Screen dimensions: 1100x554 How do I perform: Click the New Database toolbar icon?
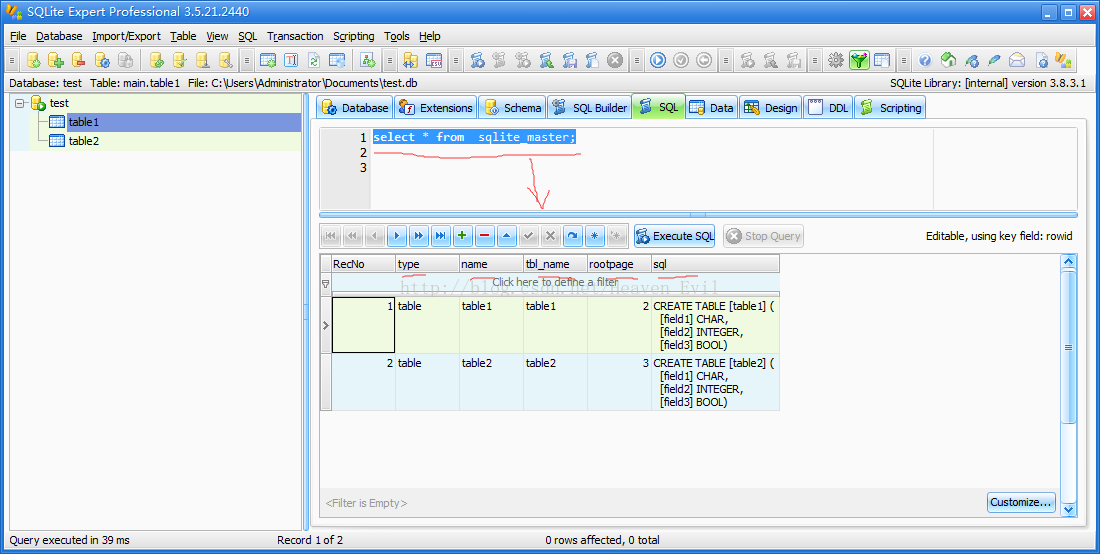point(33,60)
